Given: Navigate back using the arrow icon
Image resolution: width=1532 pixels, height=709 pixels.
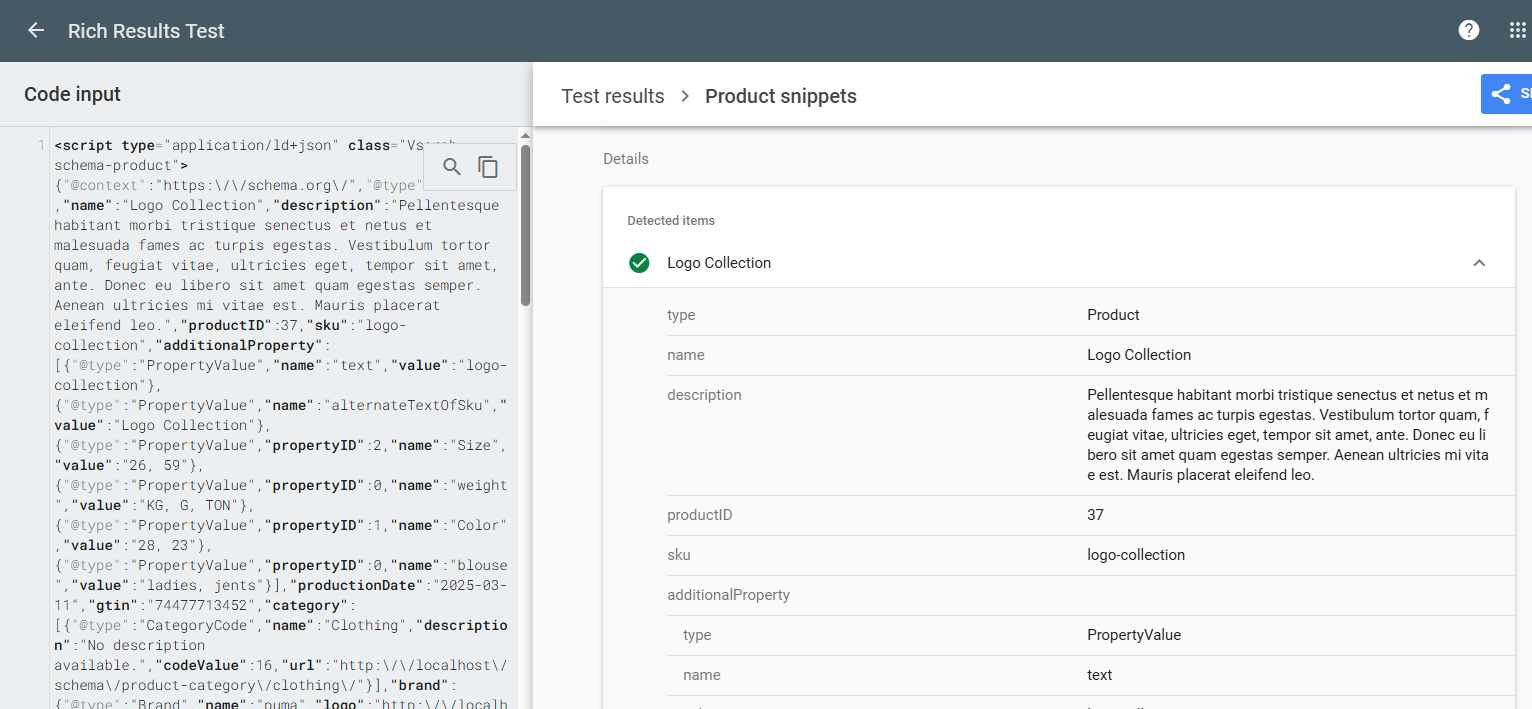Looking at the screenshot, I should 36,30.
